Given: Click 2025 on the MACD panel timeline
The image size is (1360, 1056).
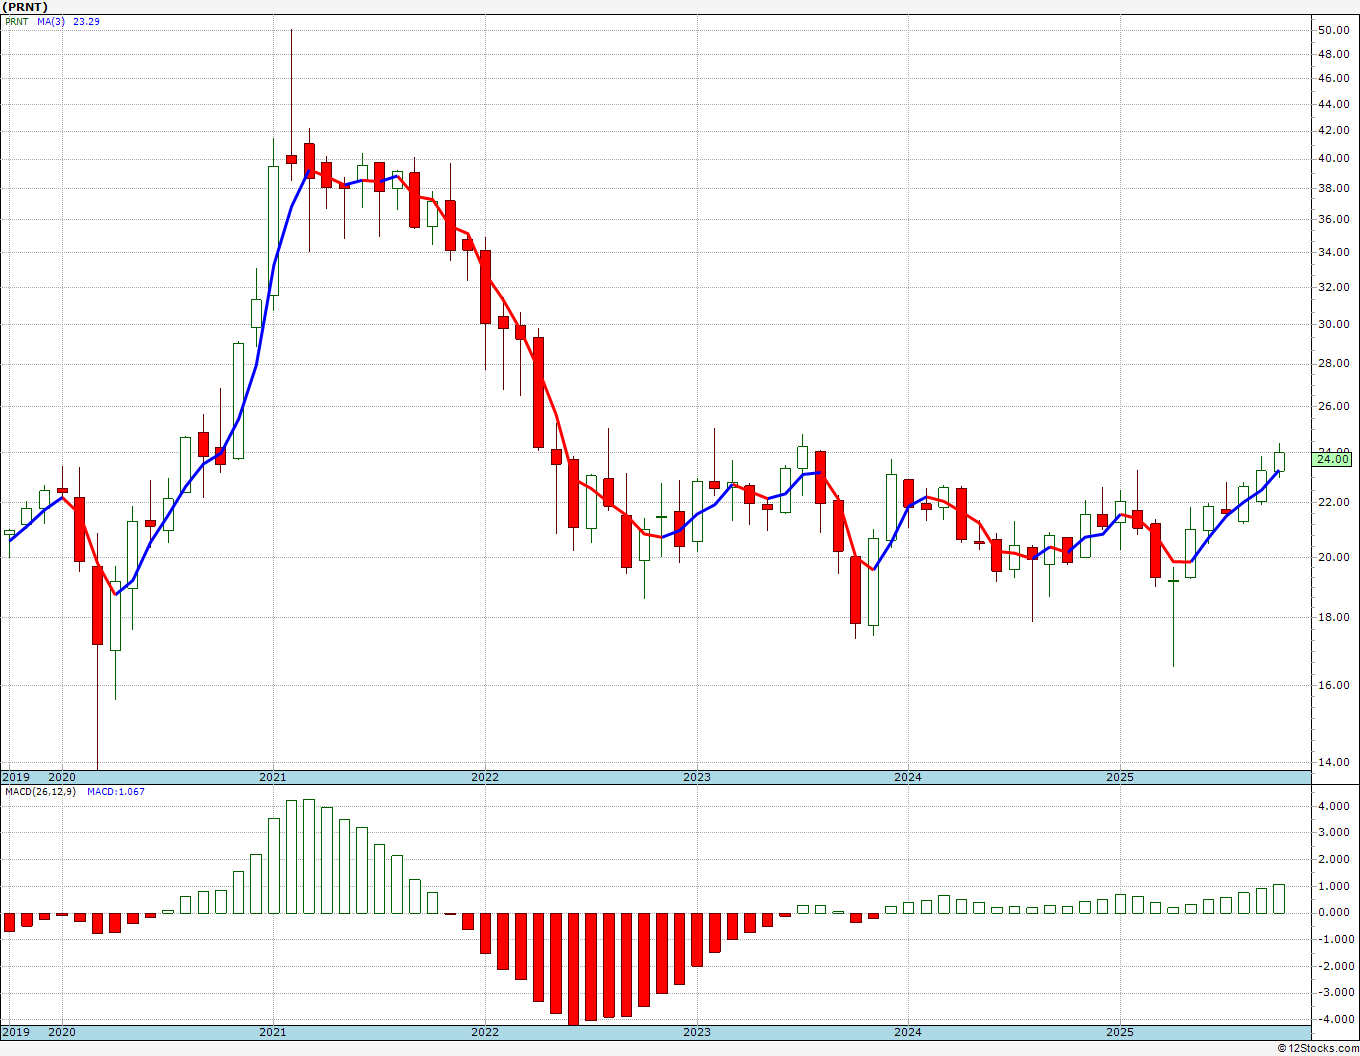Looking at the screenshot, I should click(1119, 1032).
